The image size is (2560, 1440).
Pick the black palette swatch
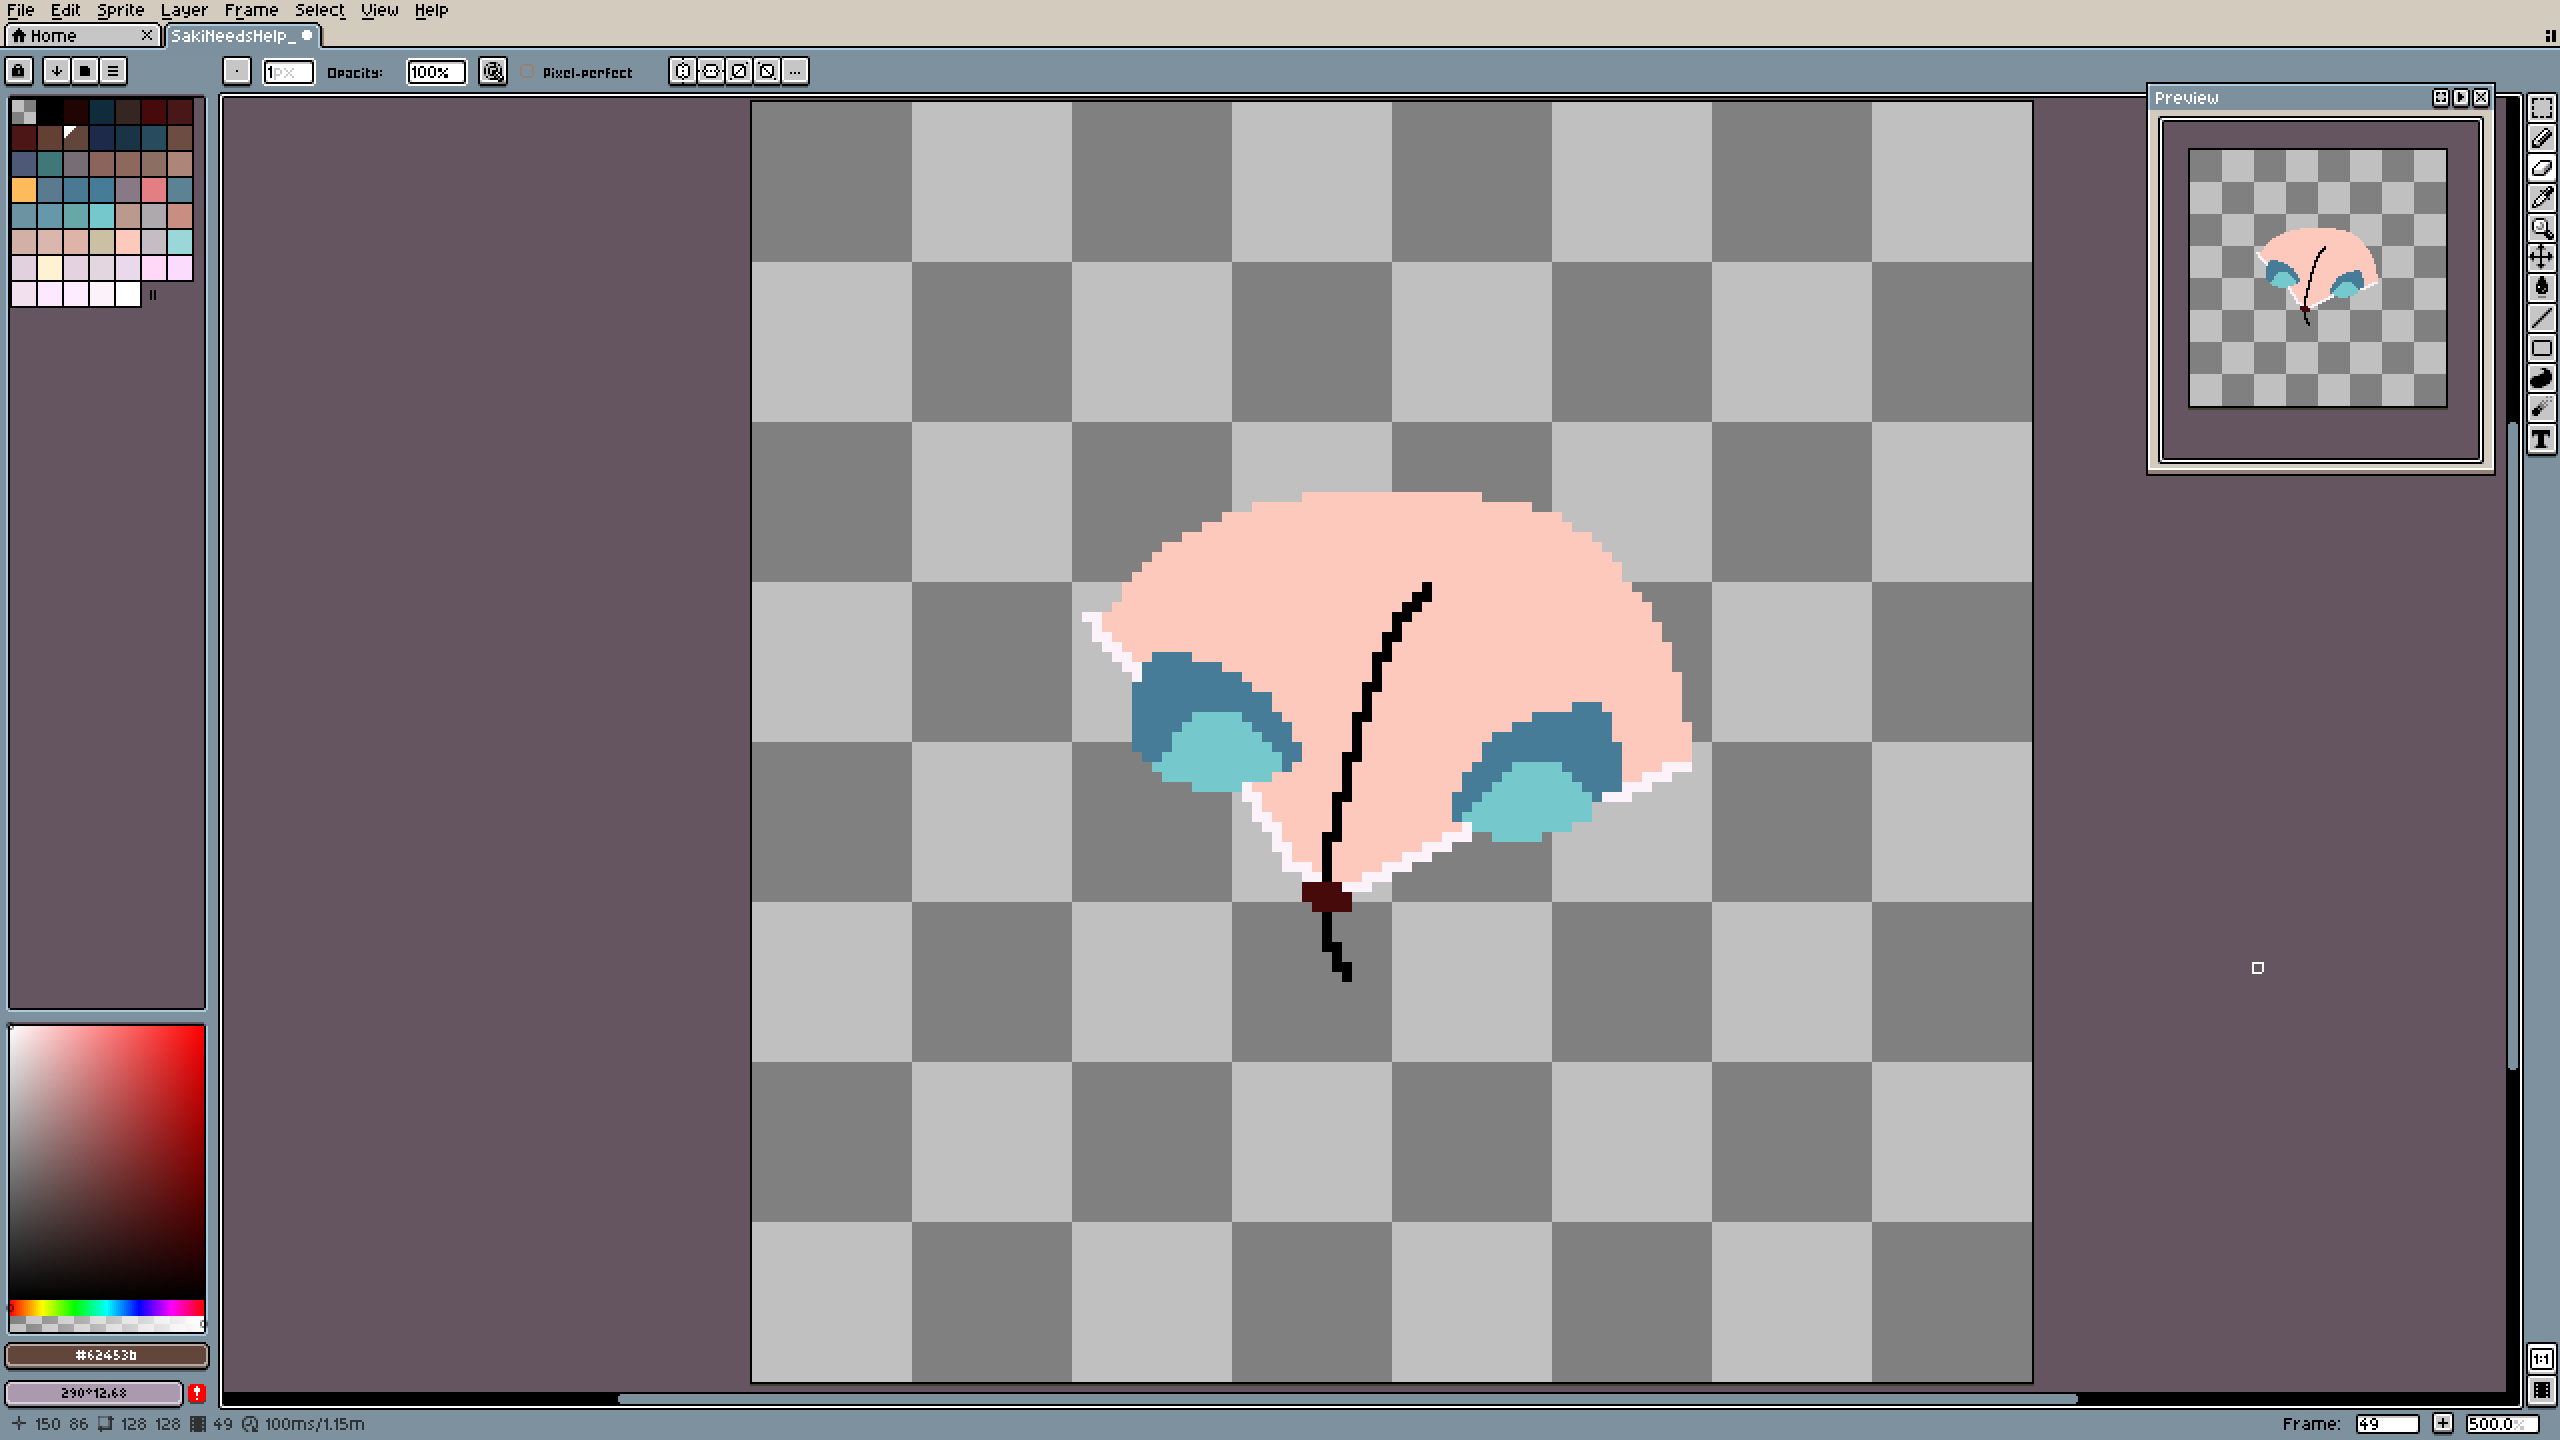pos(50,111)
